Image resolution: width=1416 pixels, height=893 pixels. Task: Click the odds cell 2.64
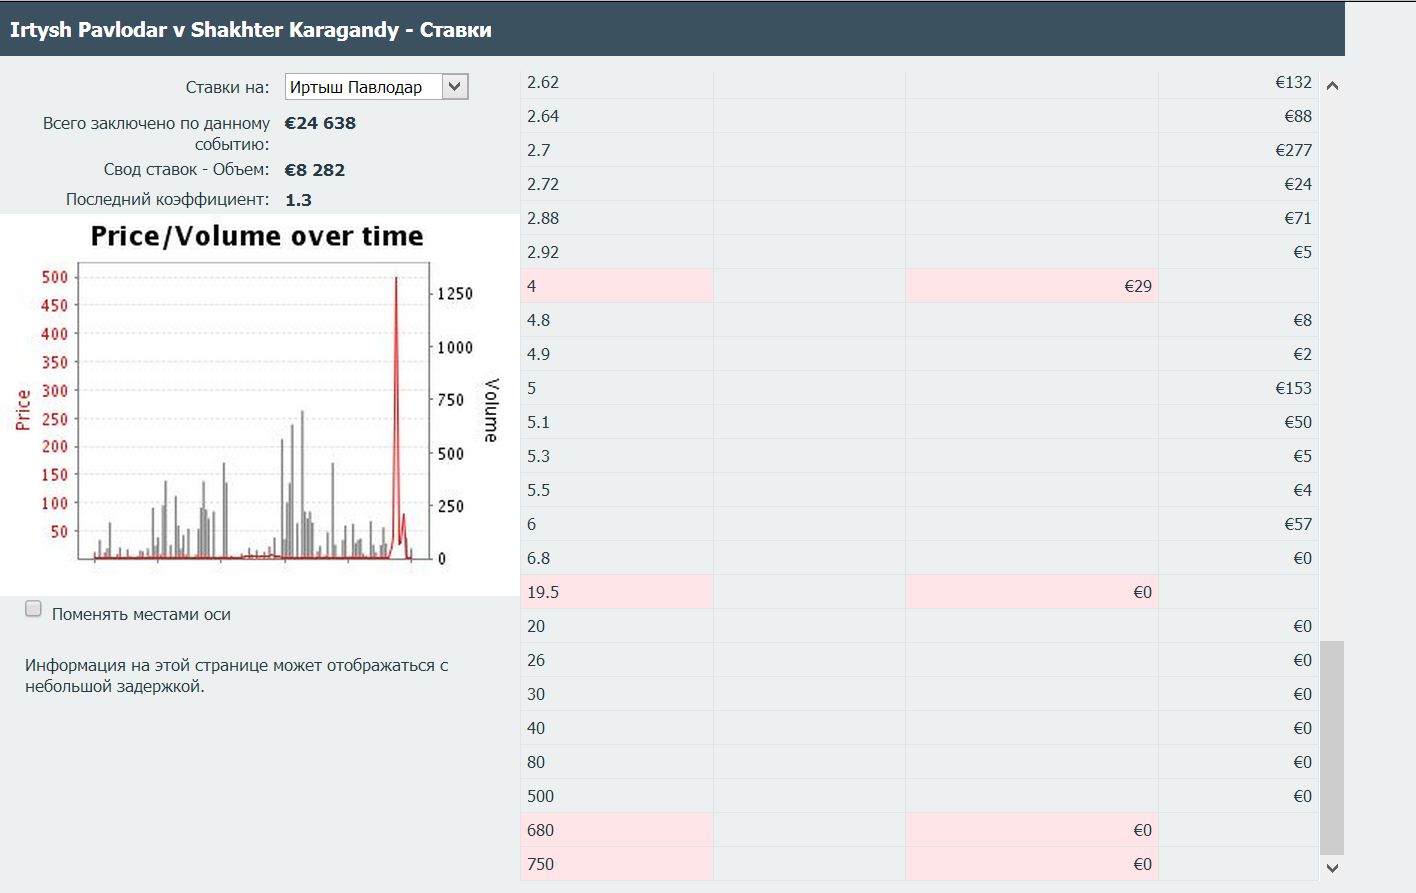[617, 116]
